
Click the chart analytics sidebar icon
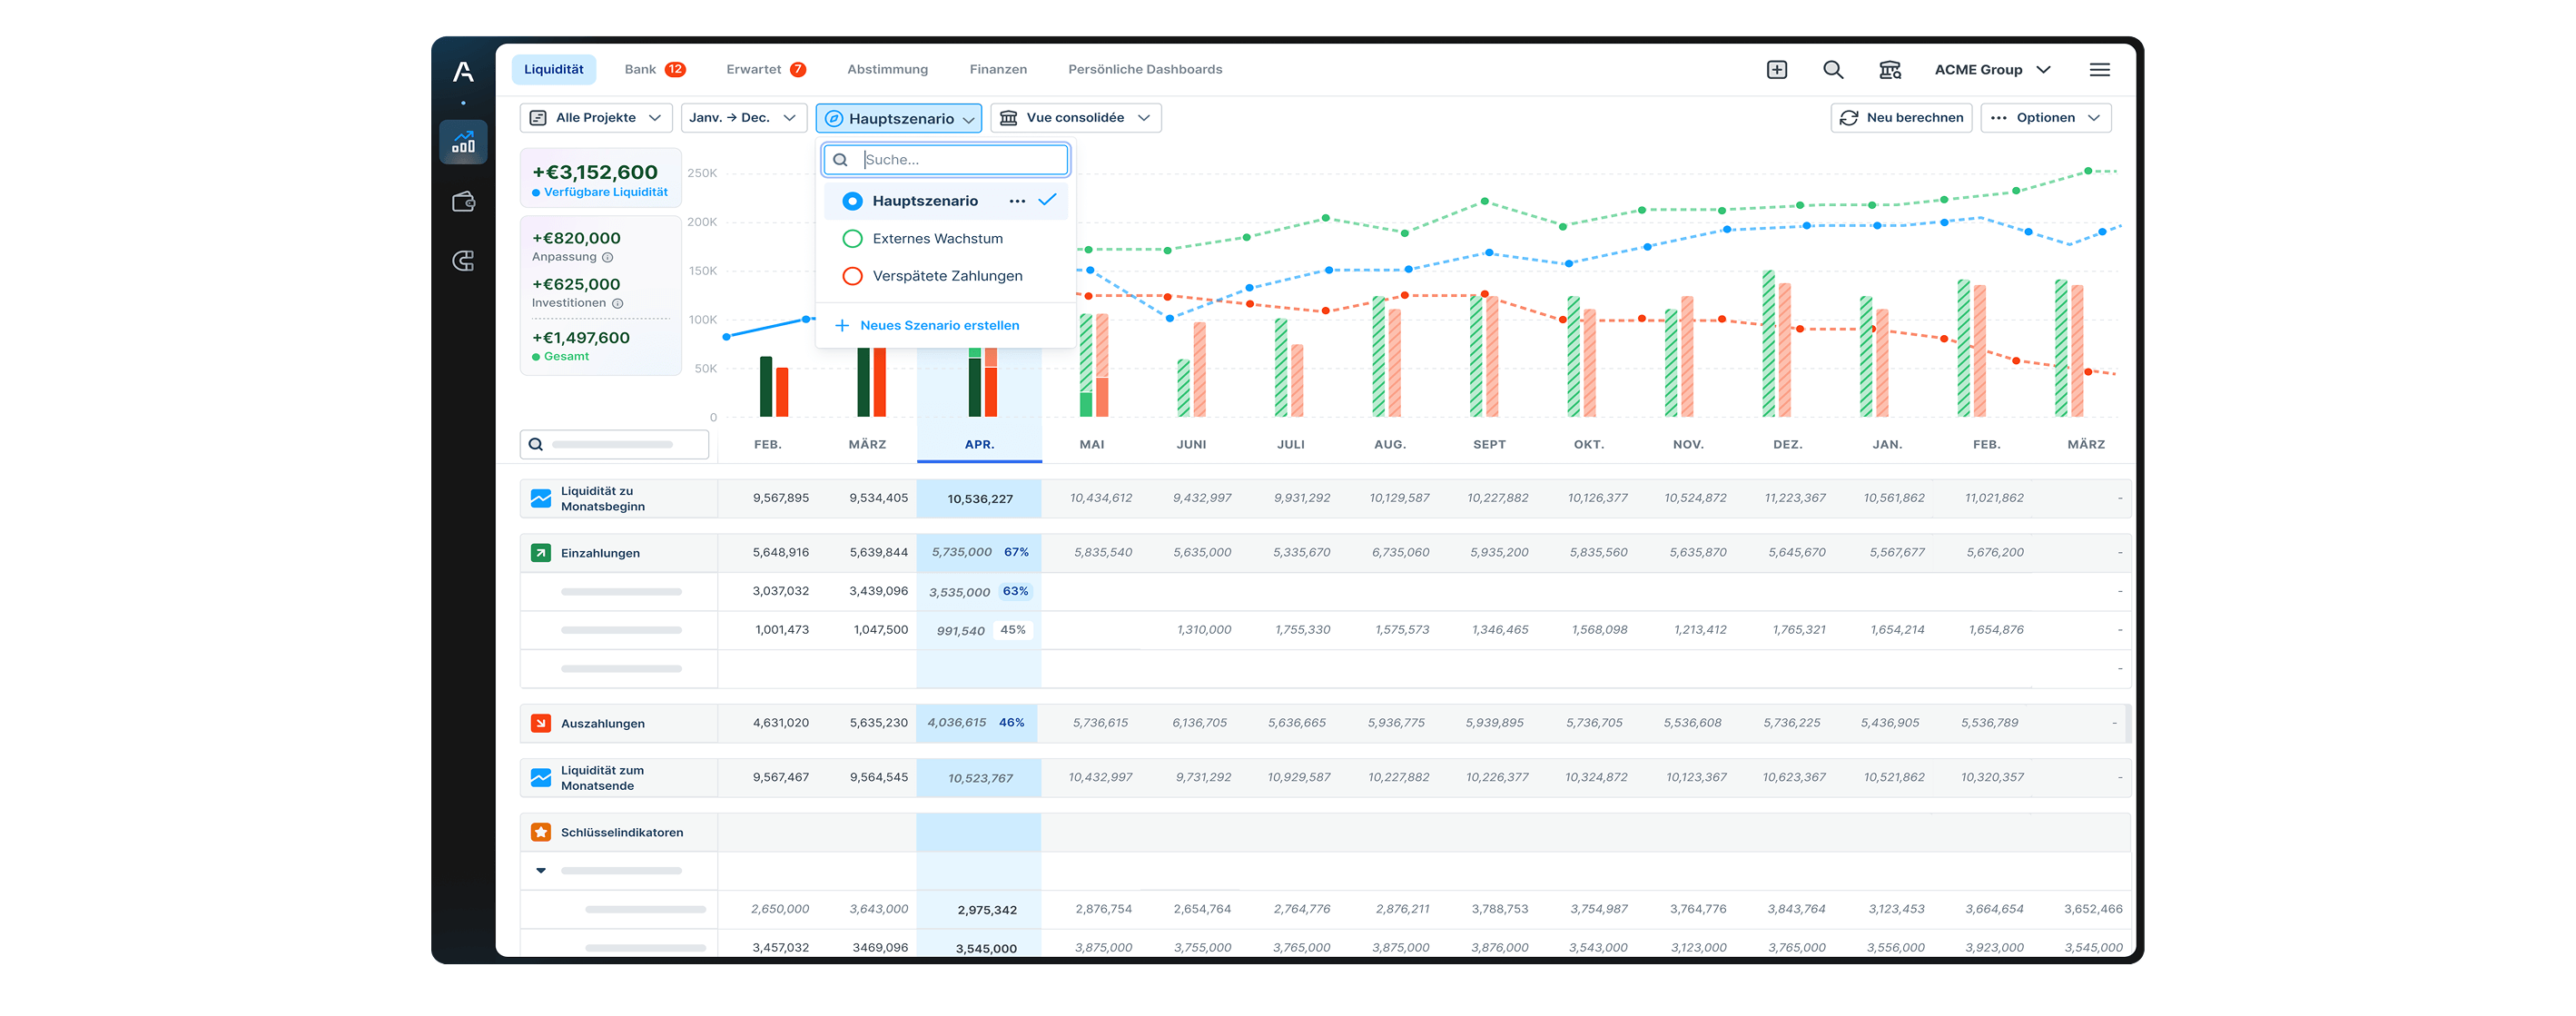tap(463, 143)
